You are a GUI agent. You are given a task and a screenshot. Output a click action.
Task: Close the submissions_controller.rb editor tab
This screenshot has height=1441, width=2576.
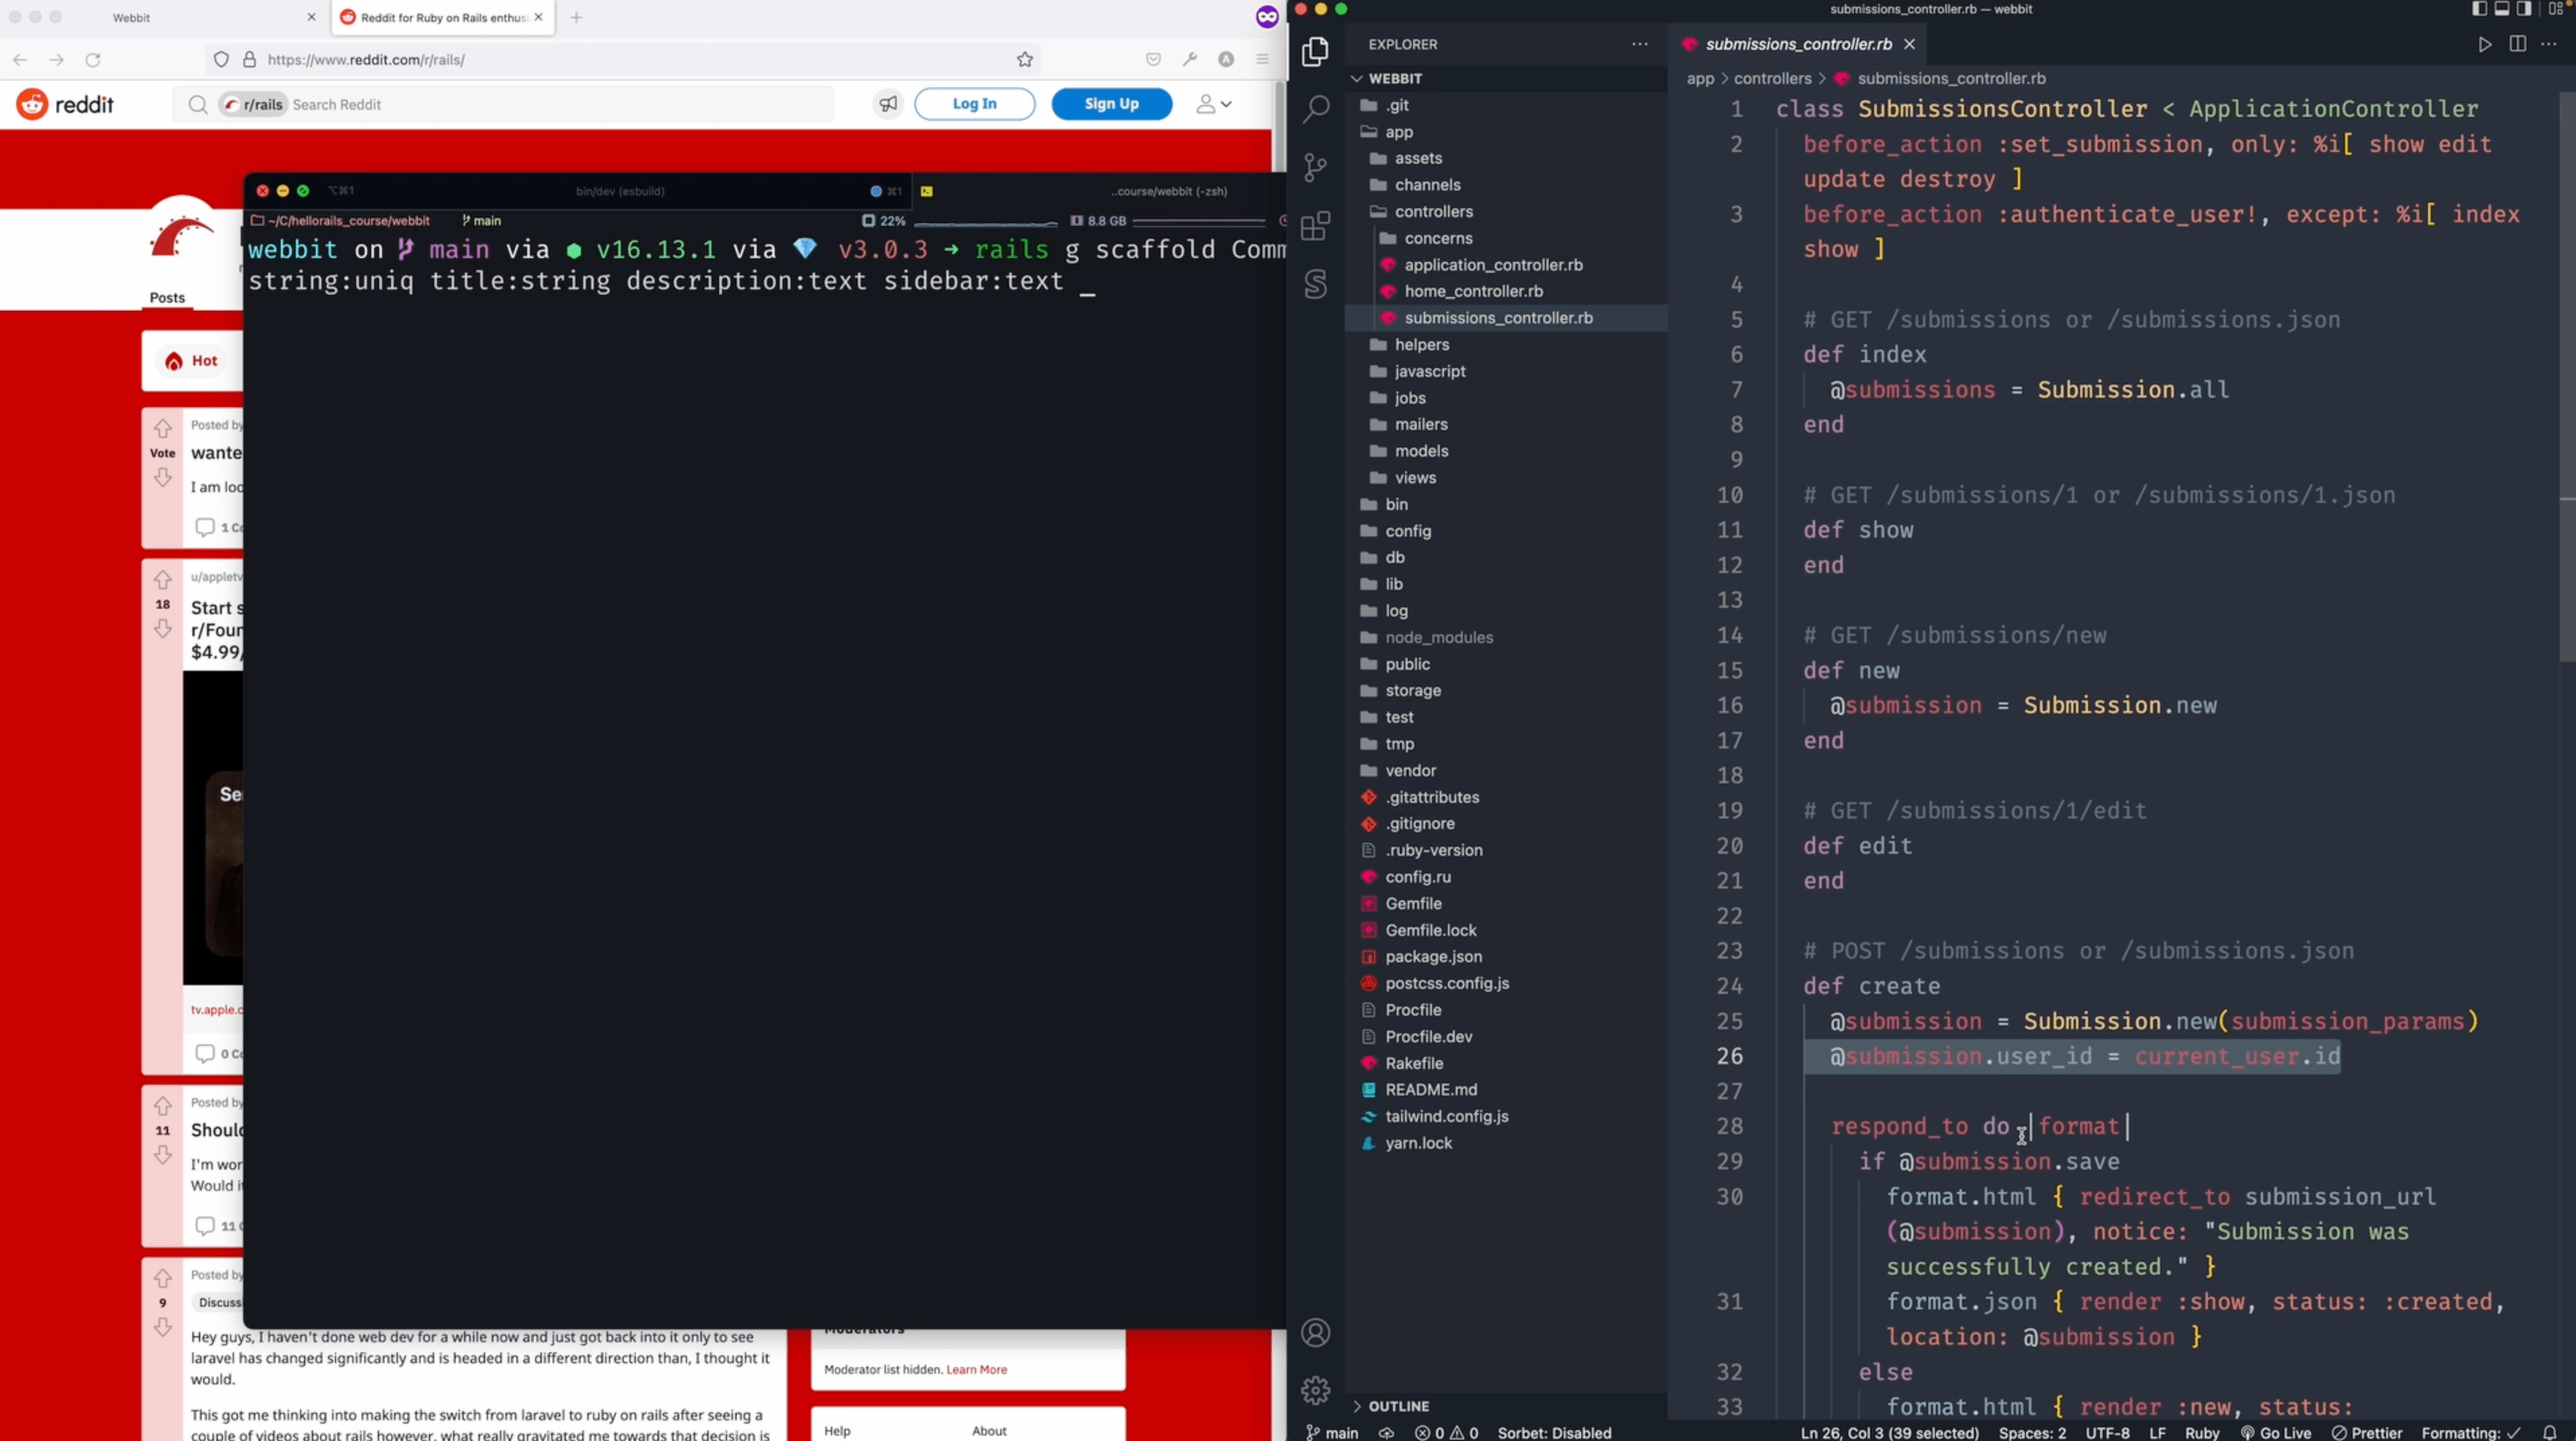coord(1909,44)
